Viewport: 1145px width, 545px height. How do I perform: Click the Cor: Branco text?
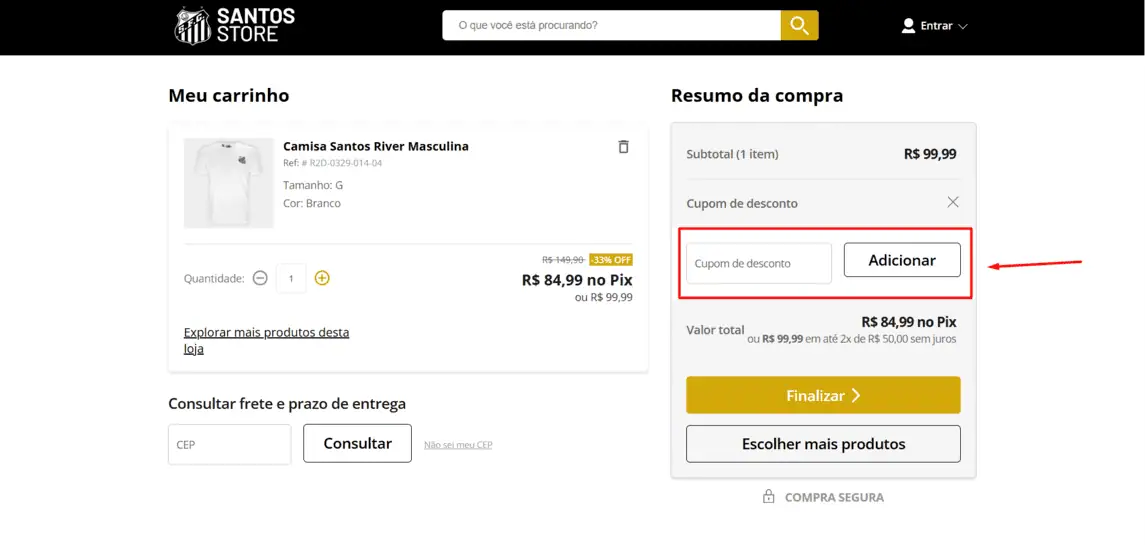pyautogui.click(x=312, y=203)
